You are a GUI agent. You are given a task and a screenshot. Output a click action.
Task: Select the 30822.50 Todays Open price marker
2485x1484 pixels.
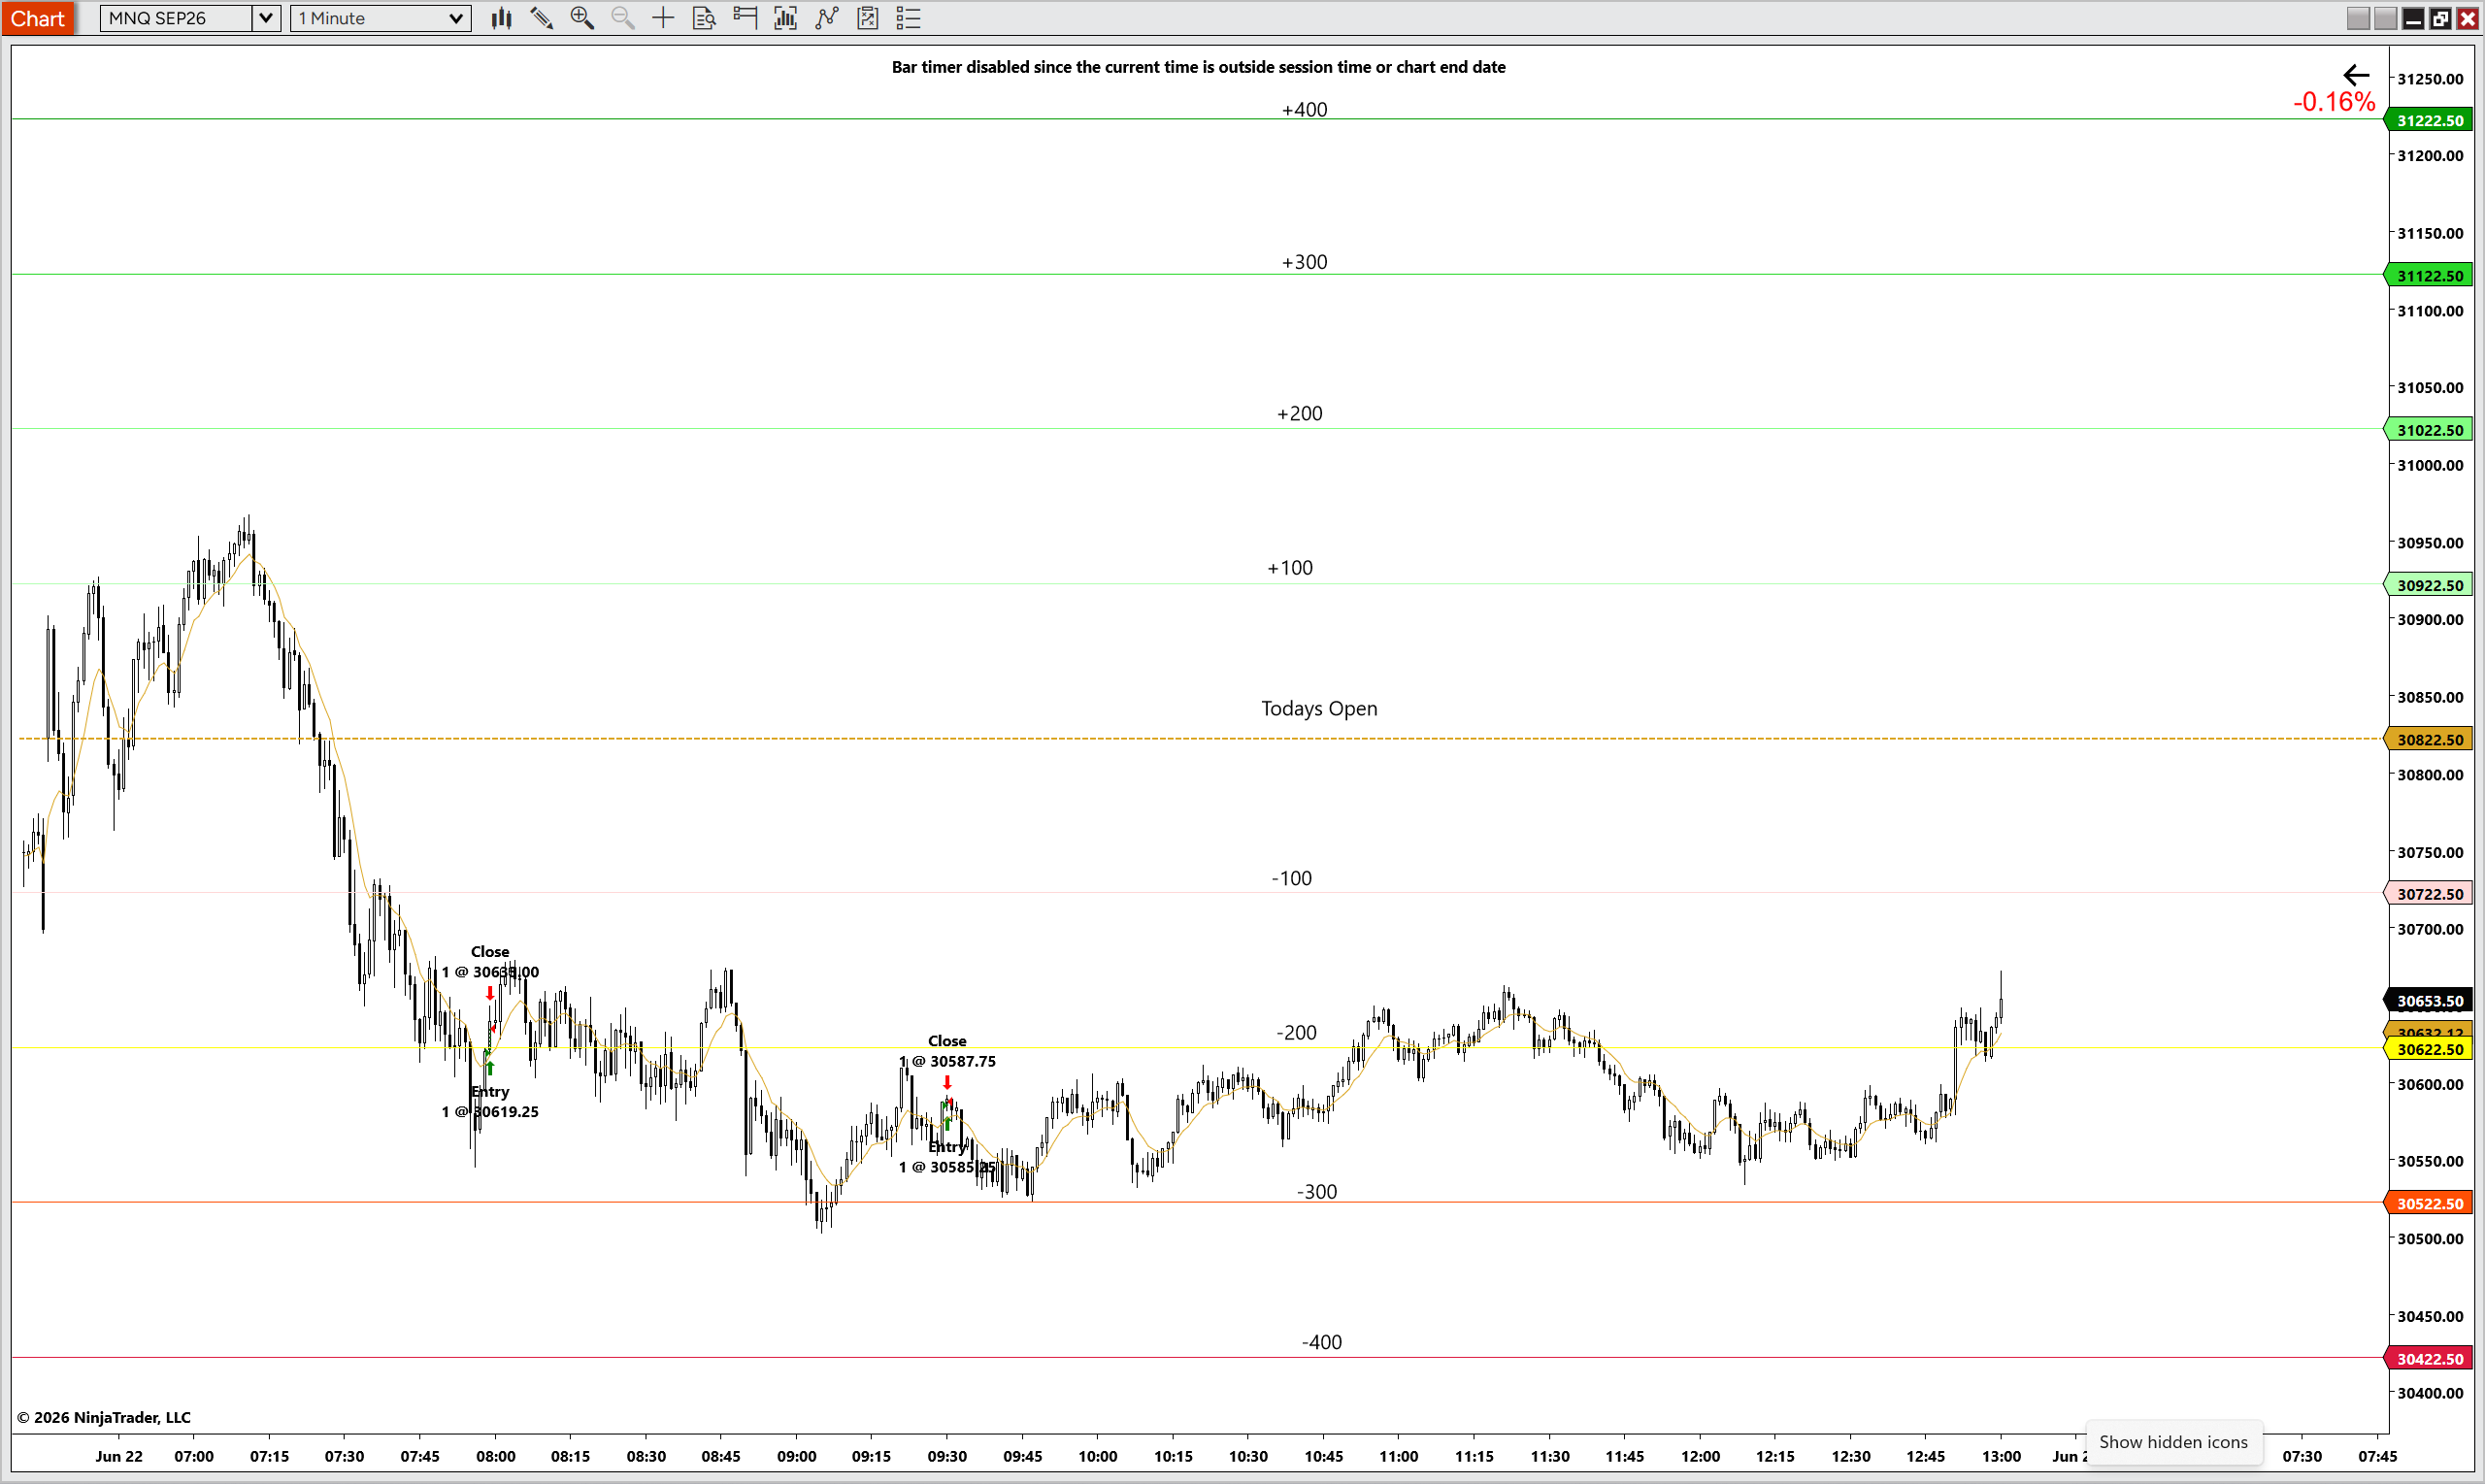tap(2430, 740)
